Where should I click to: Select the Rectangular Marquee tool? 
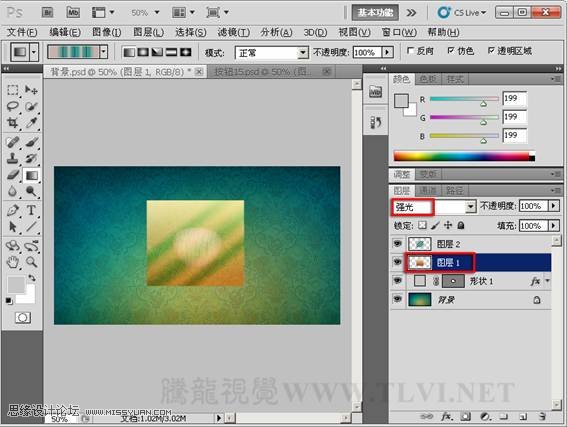point(13,90)
